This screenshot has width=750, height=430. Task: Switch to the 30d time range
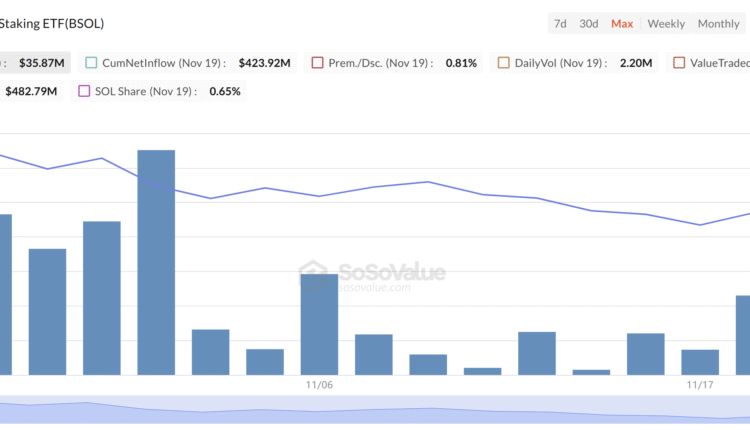tap(589, 24)
